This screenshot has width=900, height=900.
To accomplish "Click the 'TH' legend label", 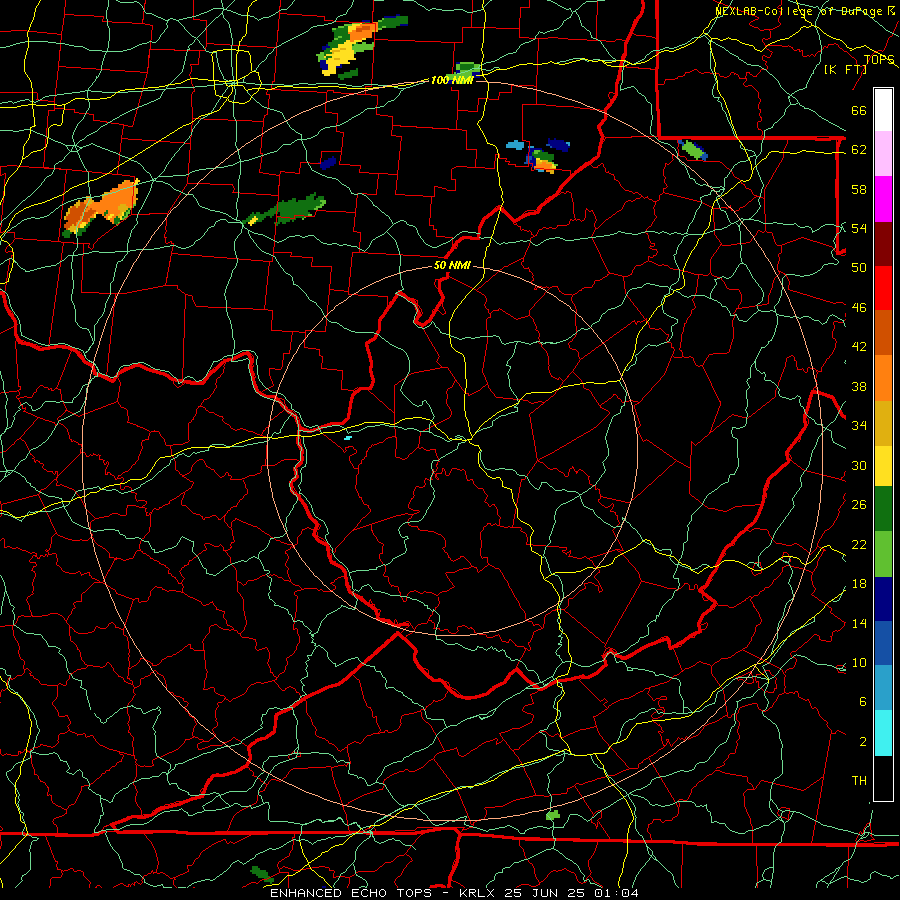I will pyautogui.click(x=859, y=781).
